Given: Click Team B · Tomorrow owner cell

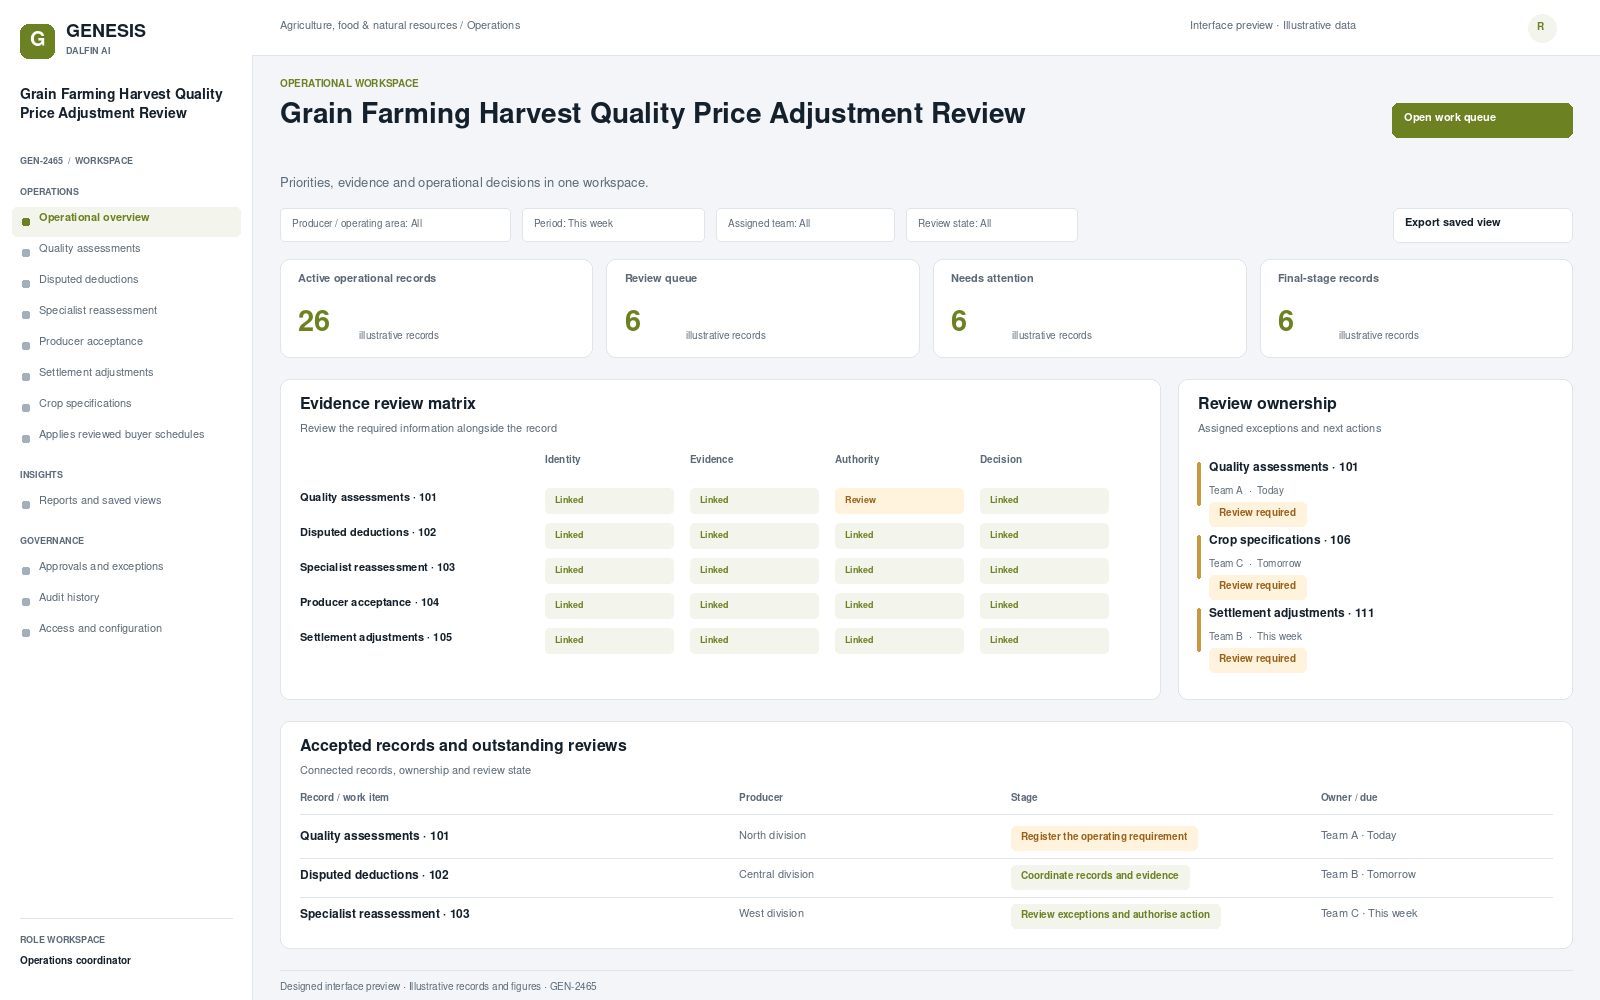Looking at the screenshot, I should coord(1368,875).
